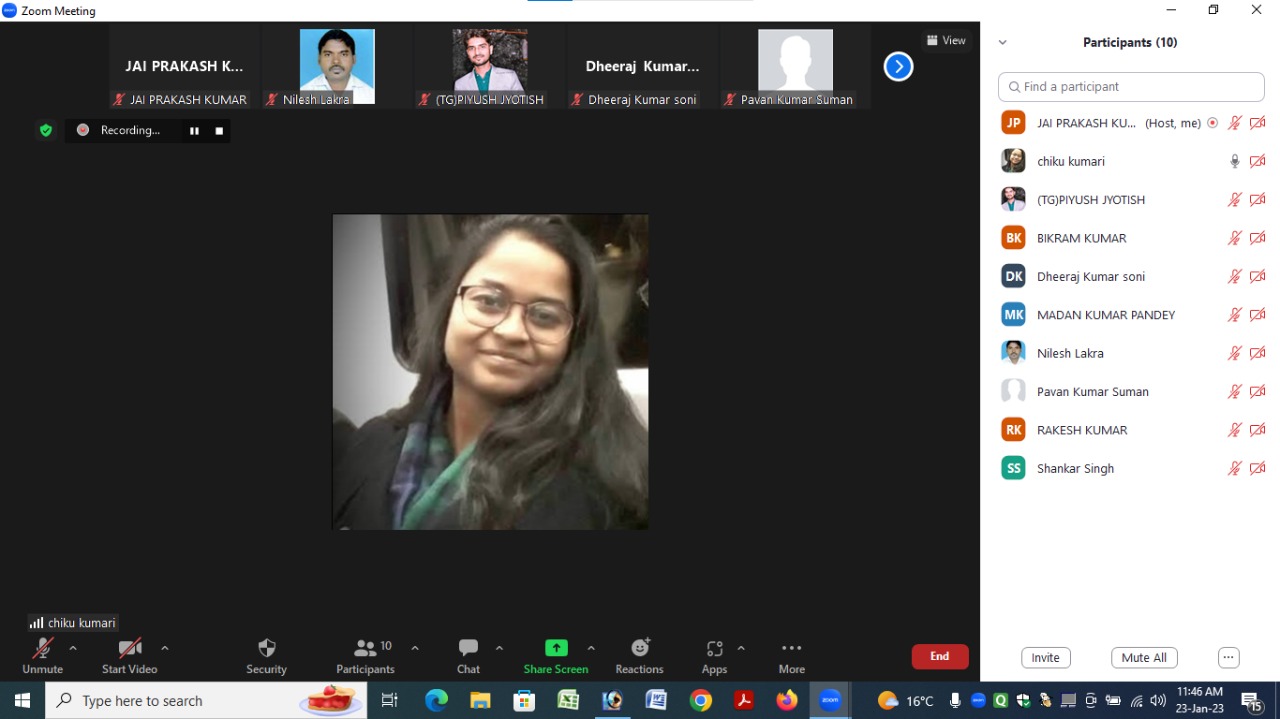
Task: Click the main speaker video of chiku kumari
Action: (490, 372)
